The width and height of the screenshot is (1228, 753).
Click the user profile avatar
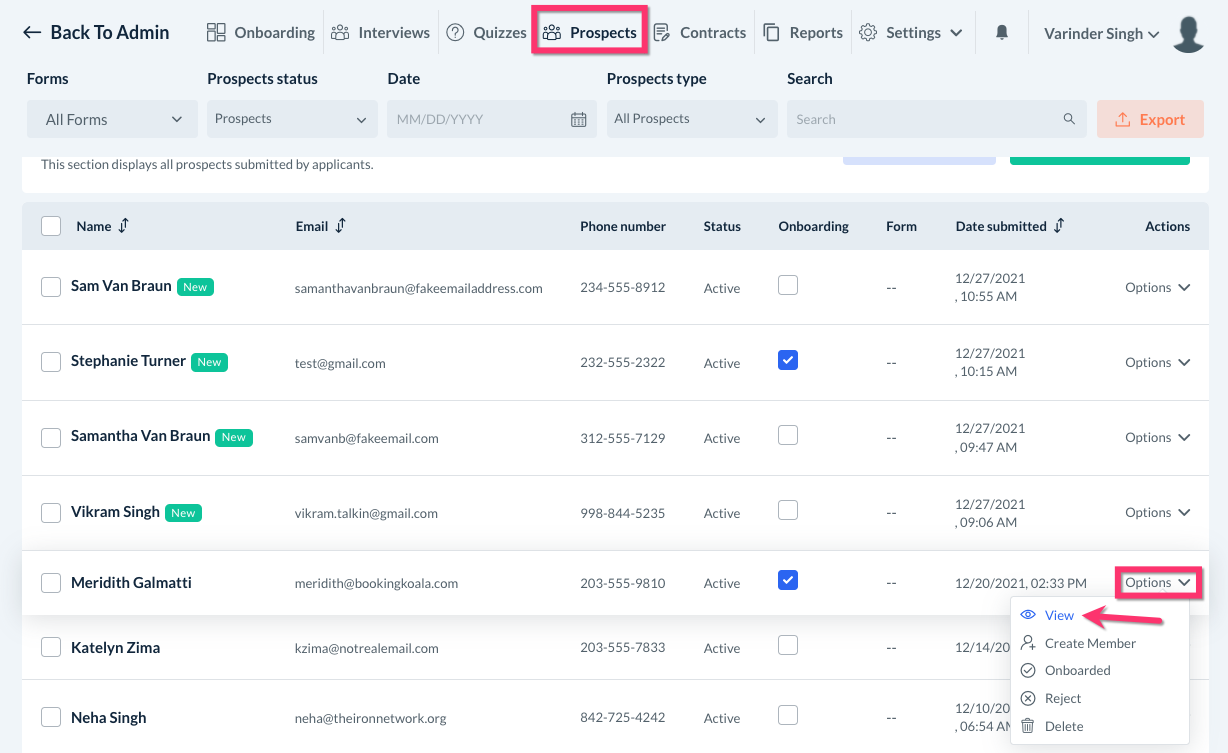click(1188, 33)
